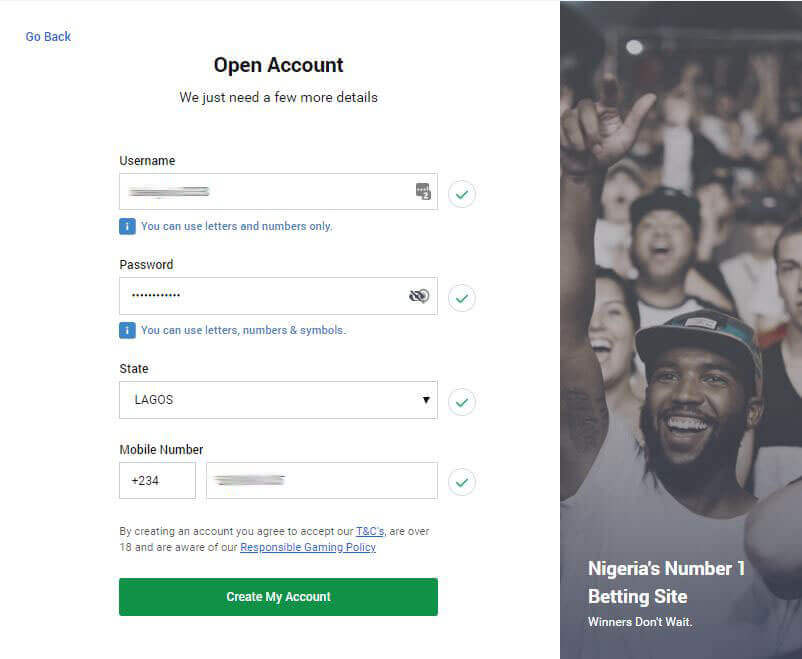Open the T&C's link
This screenshot has width=802, height=659.
click(x=370, y=531)
